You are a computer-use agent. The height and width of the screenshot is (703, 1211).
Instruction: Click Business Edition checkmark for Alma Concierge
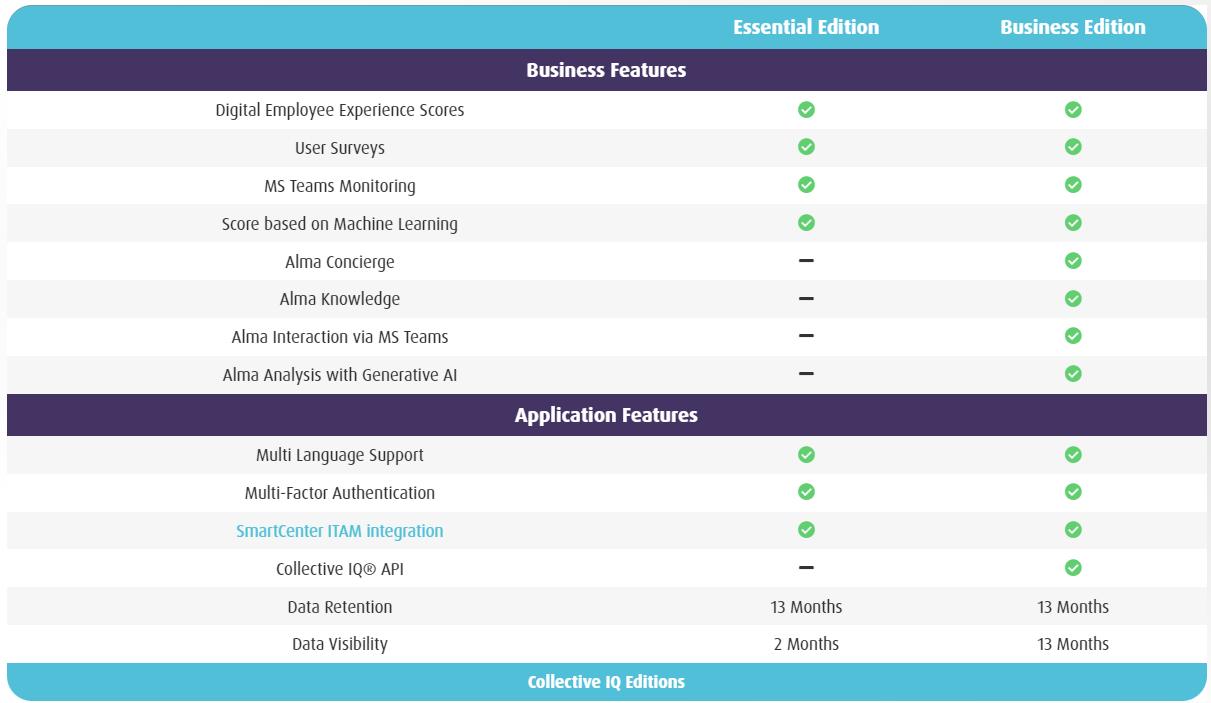[x=1073, y=261]
